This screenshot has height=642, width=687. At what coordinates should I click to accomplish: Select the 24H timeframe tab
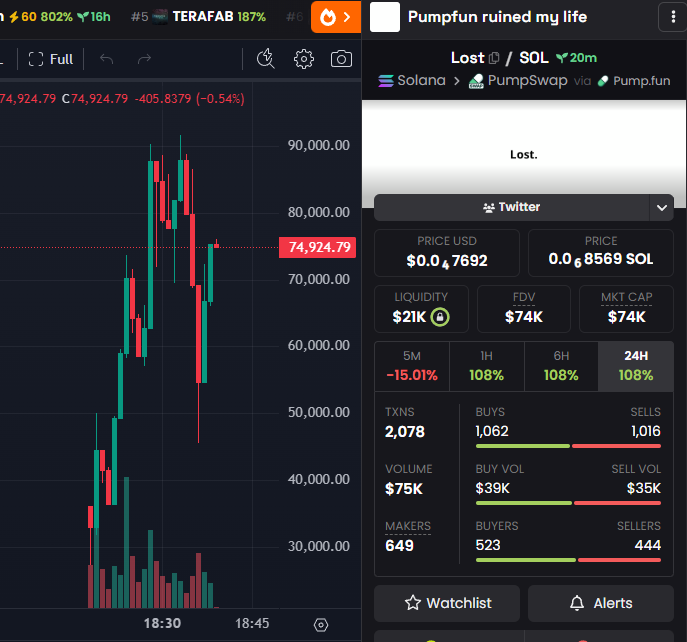pyautogui.click(x=636, y=366)
